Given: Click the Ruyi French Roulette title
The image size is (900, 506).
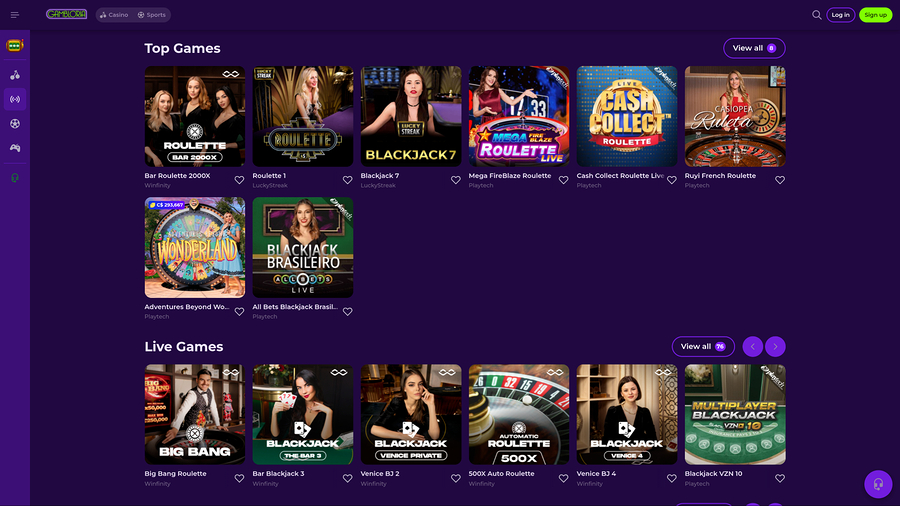Looking at the screenshot, I should click(x=720, y=176).
